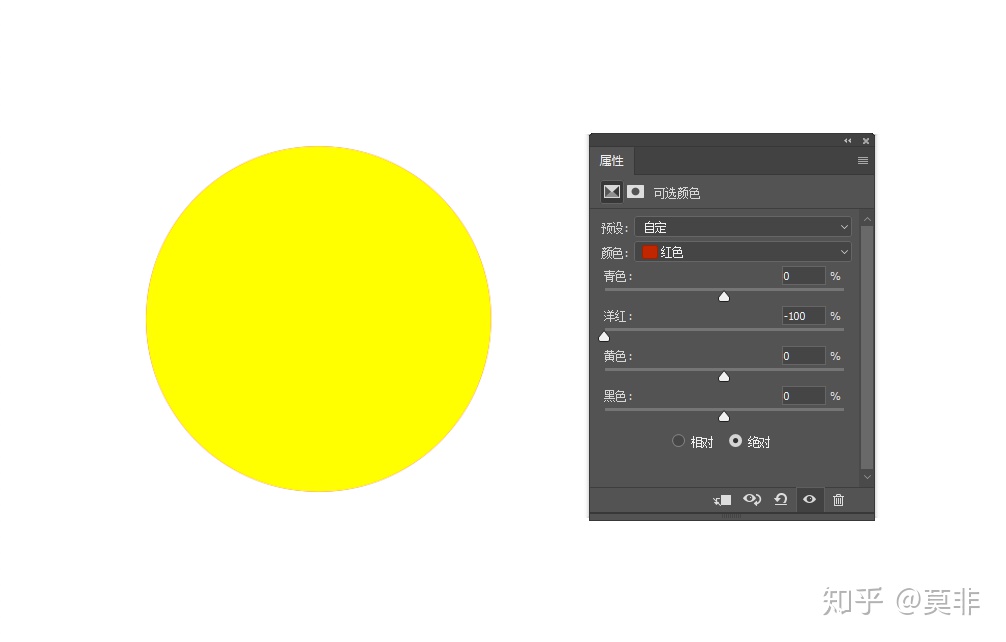Select the 相对 radio button

coord(678,441)
